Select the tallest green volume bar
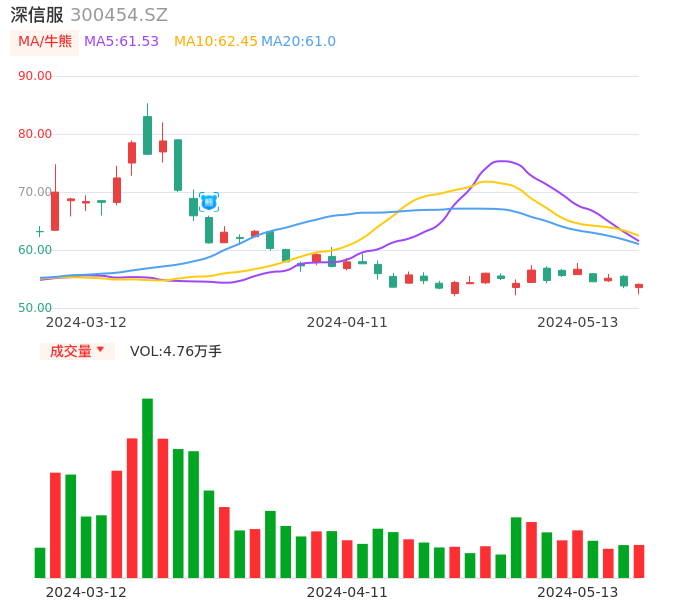 click(147, 488)
